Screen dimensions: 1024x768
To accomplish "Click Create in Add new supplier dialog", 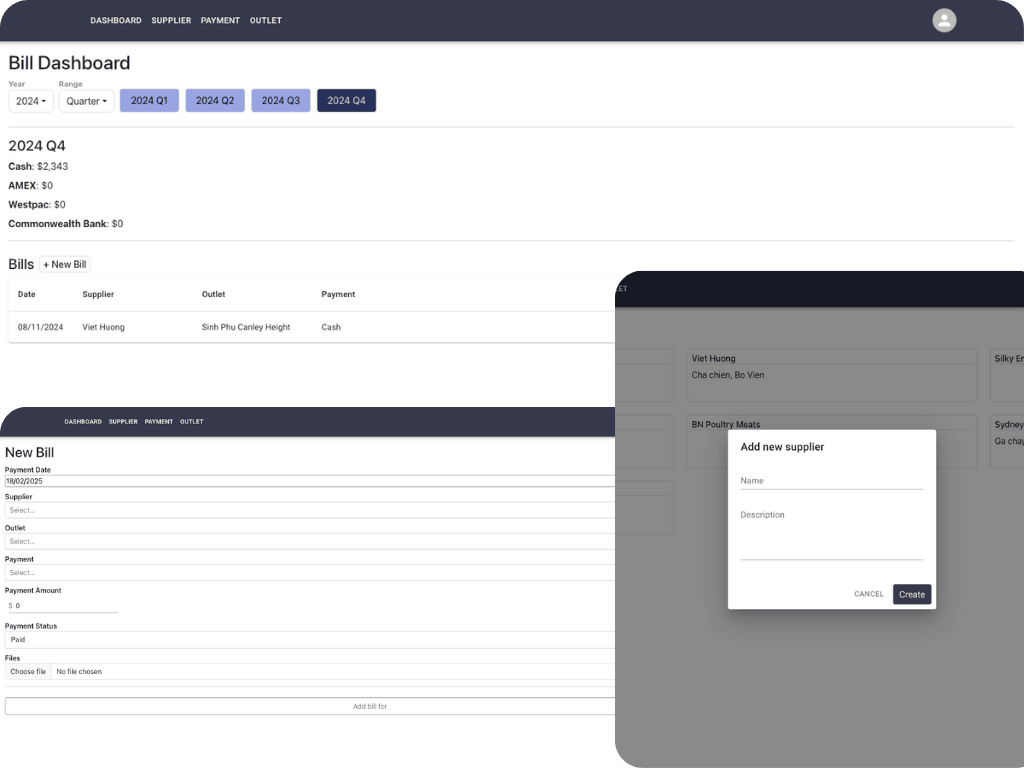I will pos(911,594).
